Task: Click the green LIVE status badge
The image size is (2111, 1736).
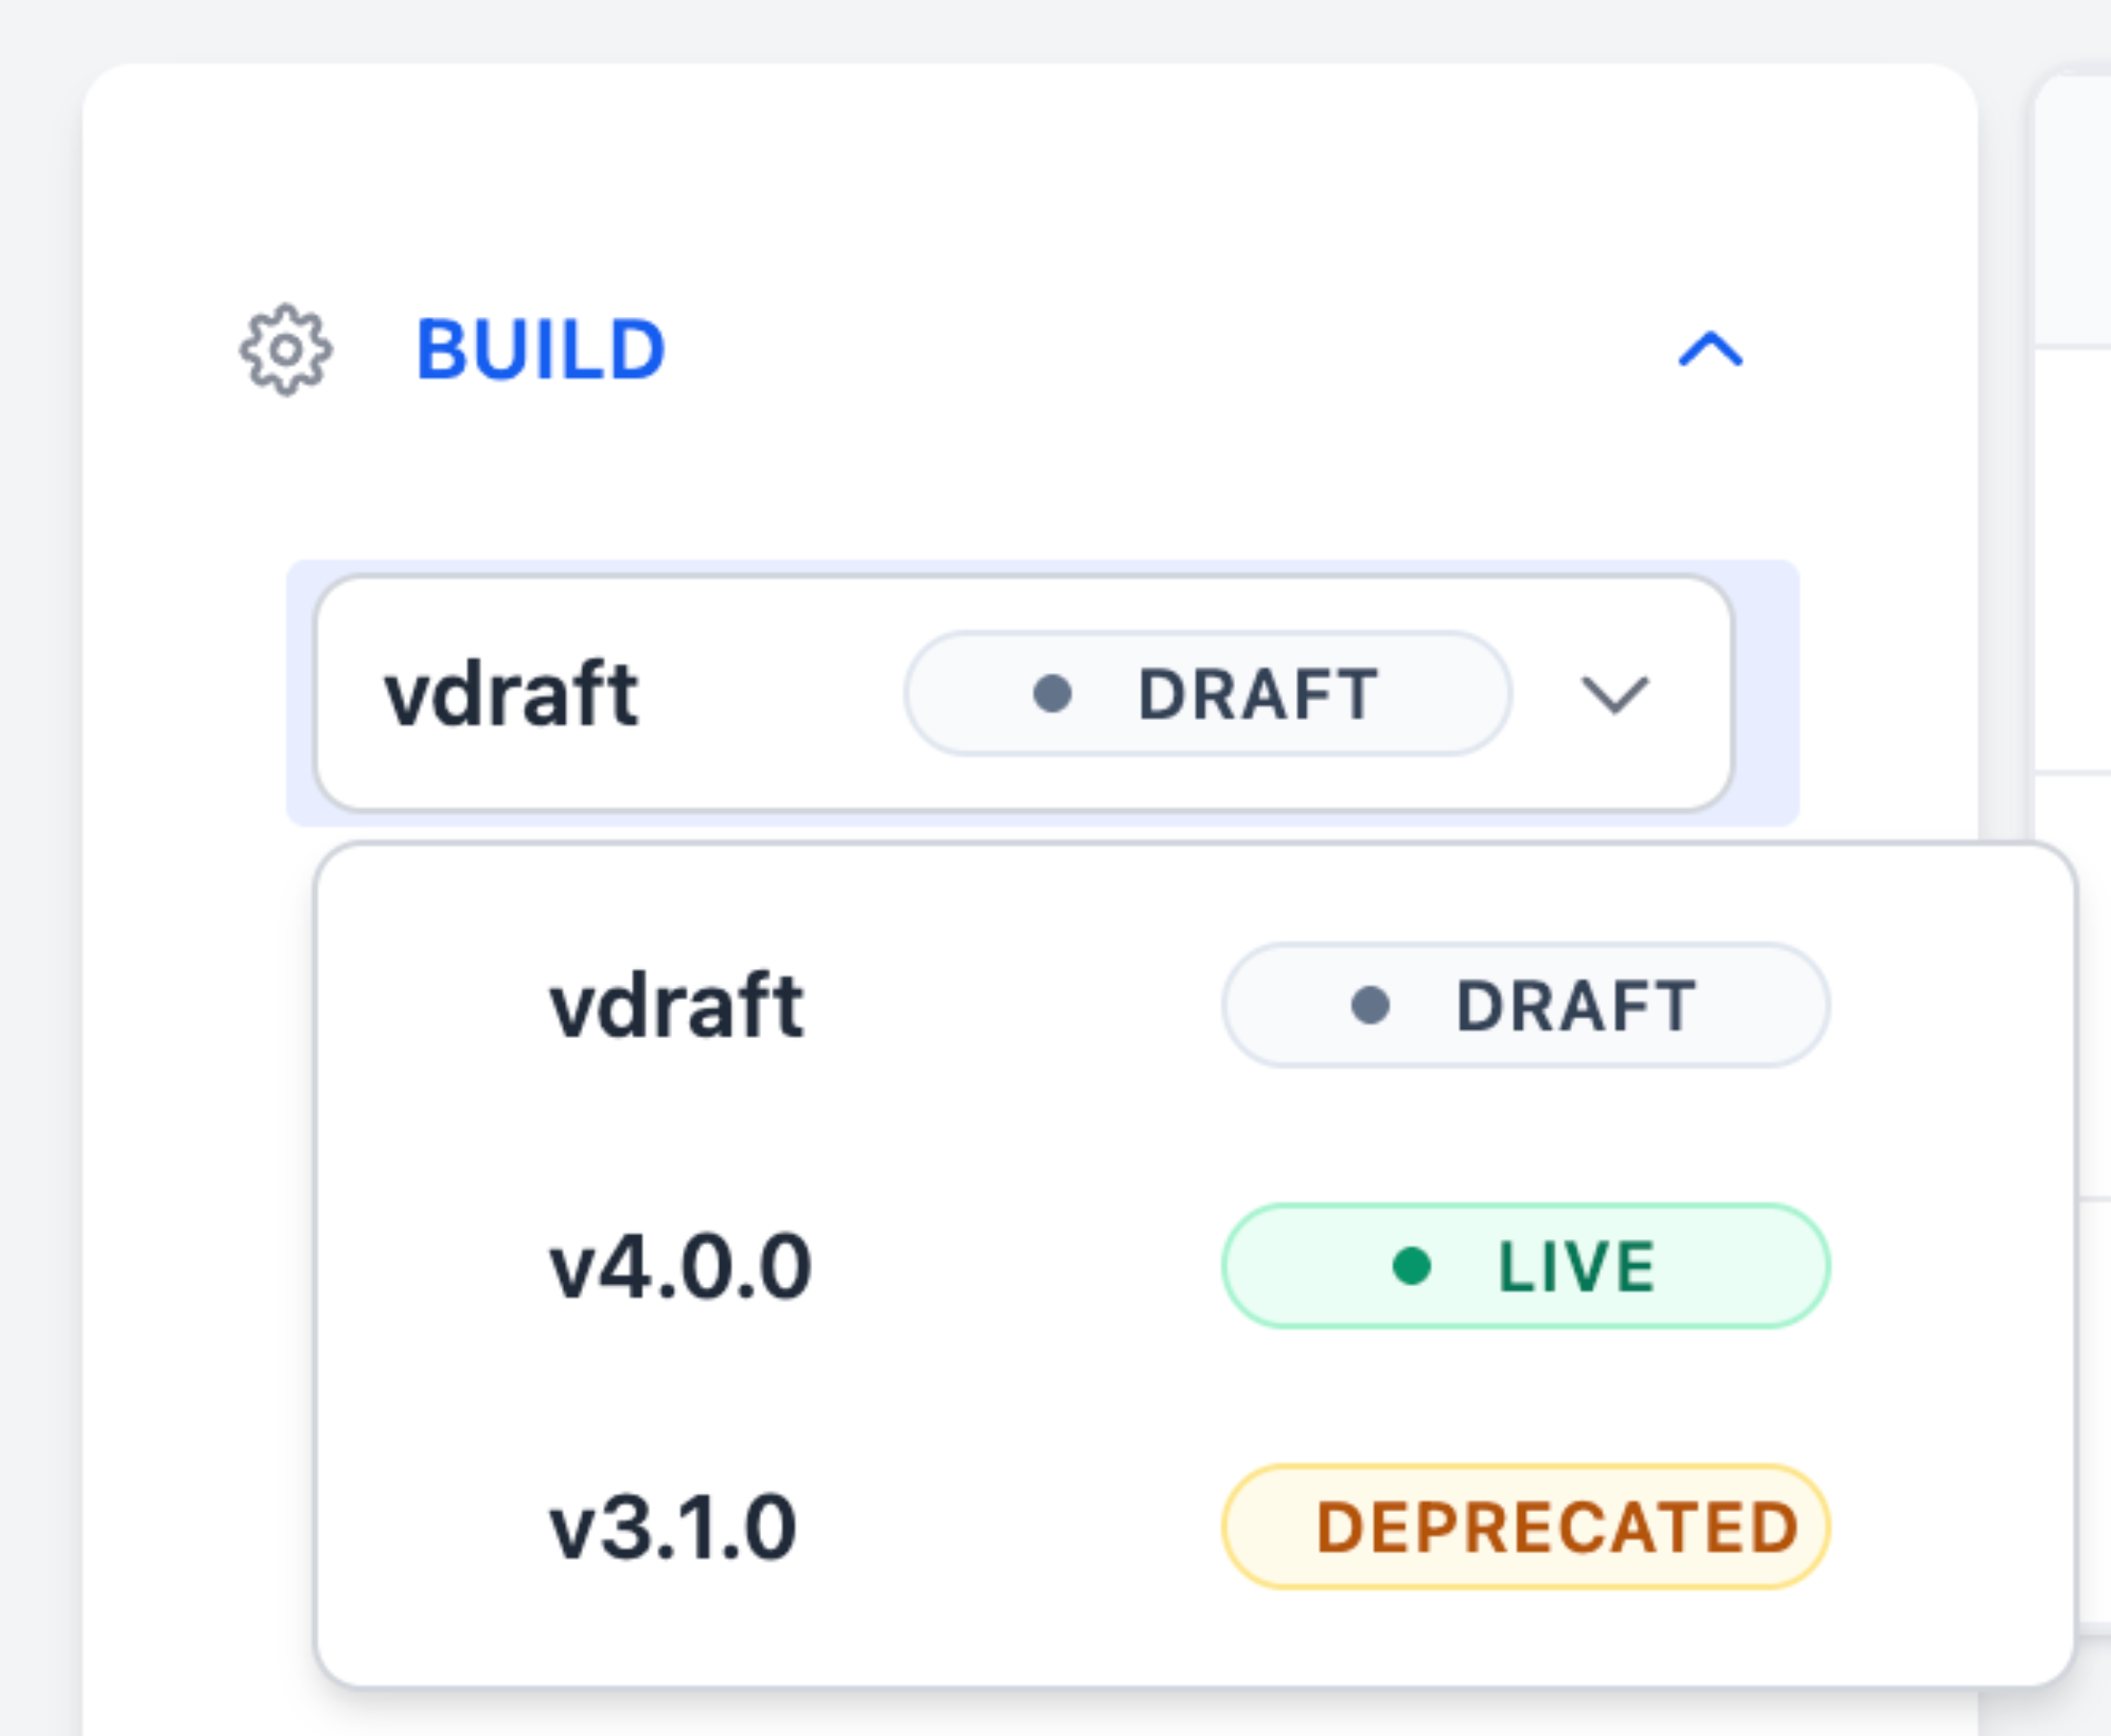Action: [1525, 1267]
